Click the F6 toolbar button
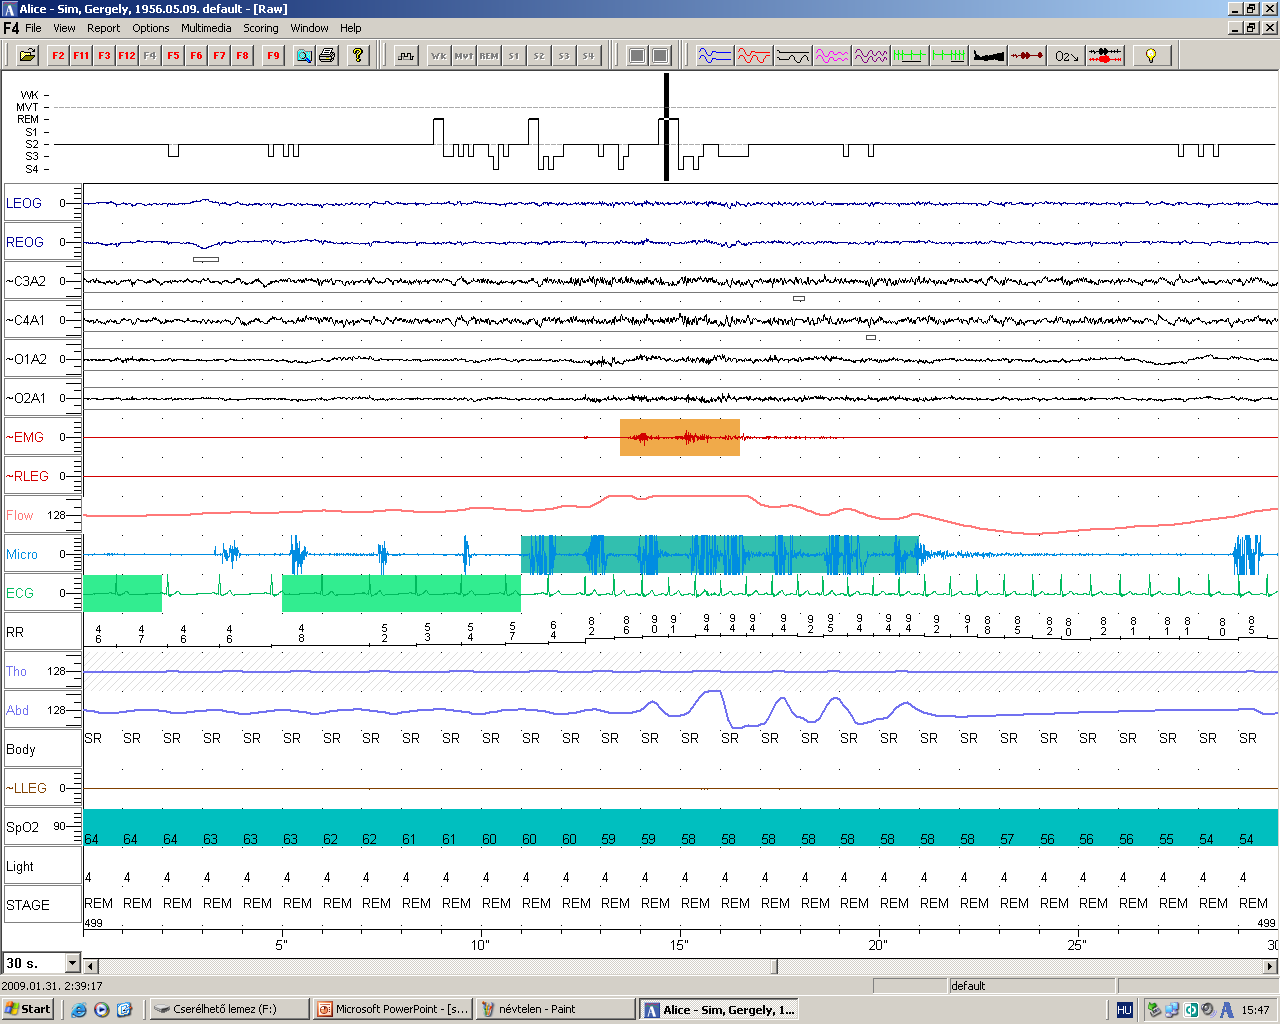This screenshot has height=1024, width=1280. pos(196,56)
